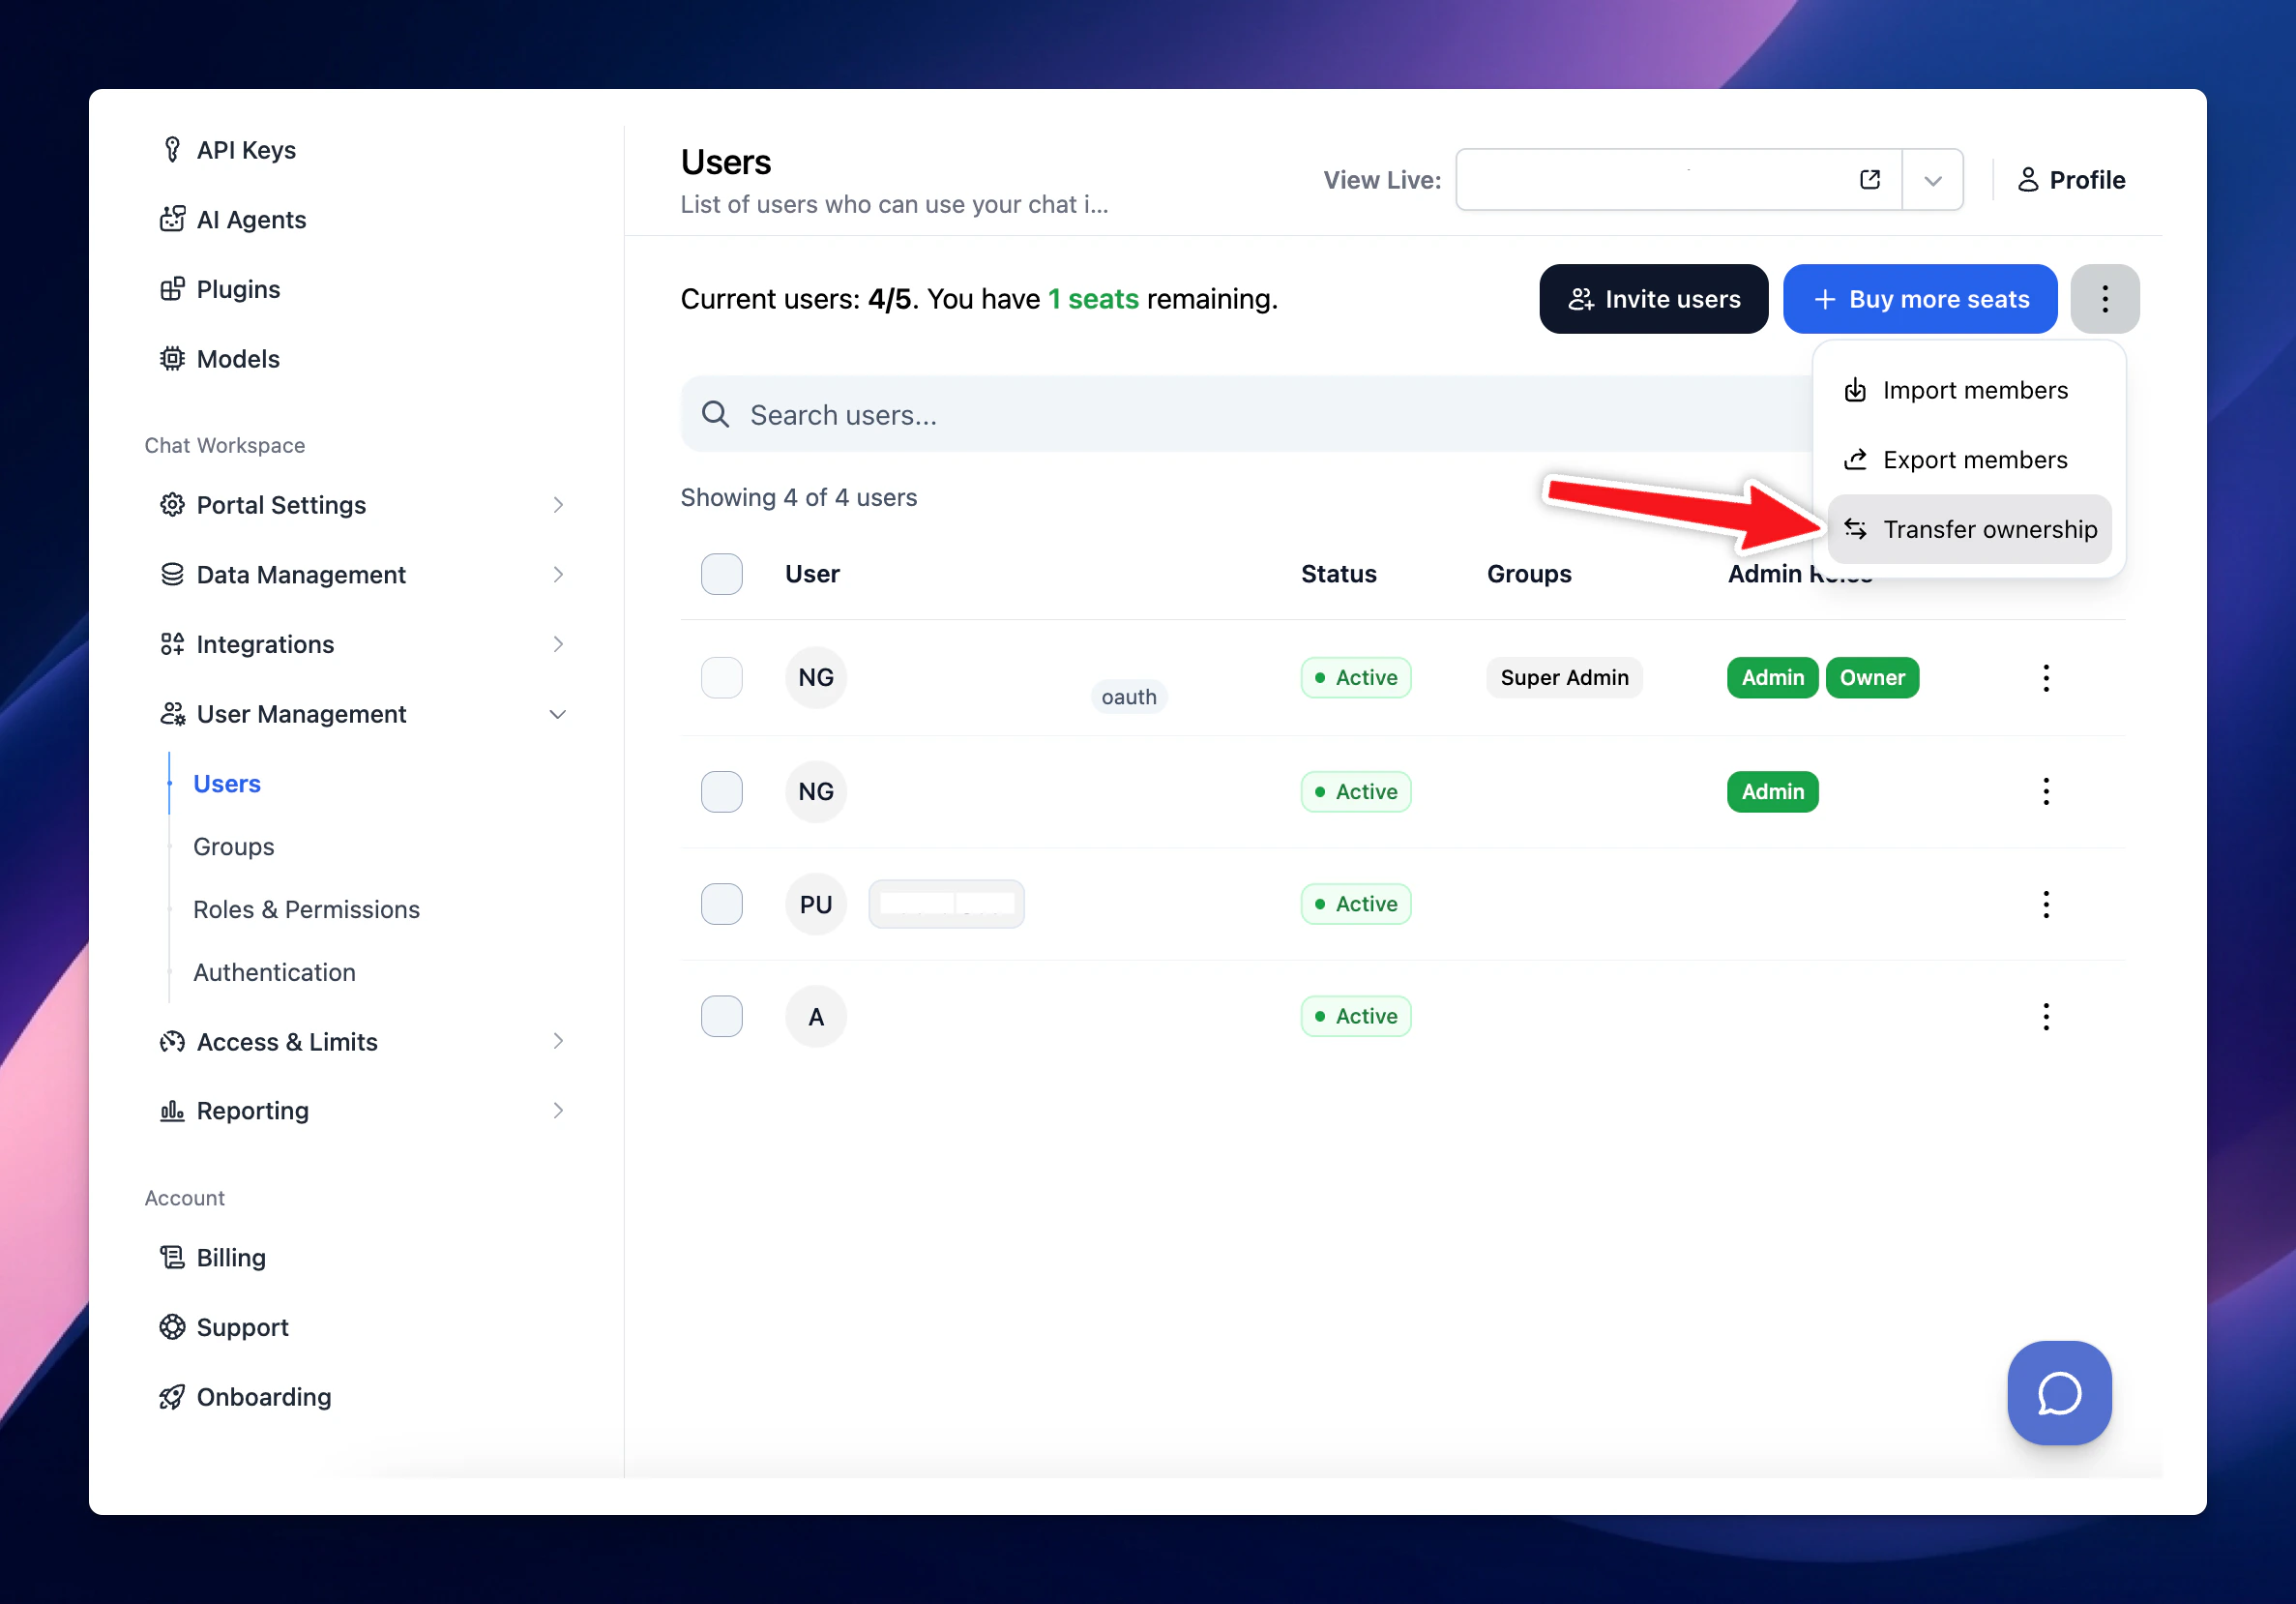Open the Groups sub-item

233,847
